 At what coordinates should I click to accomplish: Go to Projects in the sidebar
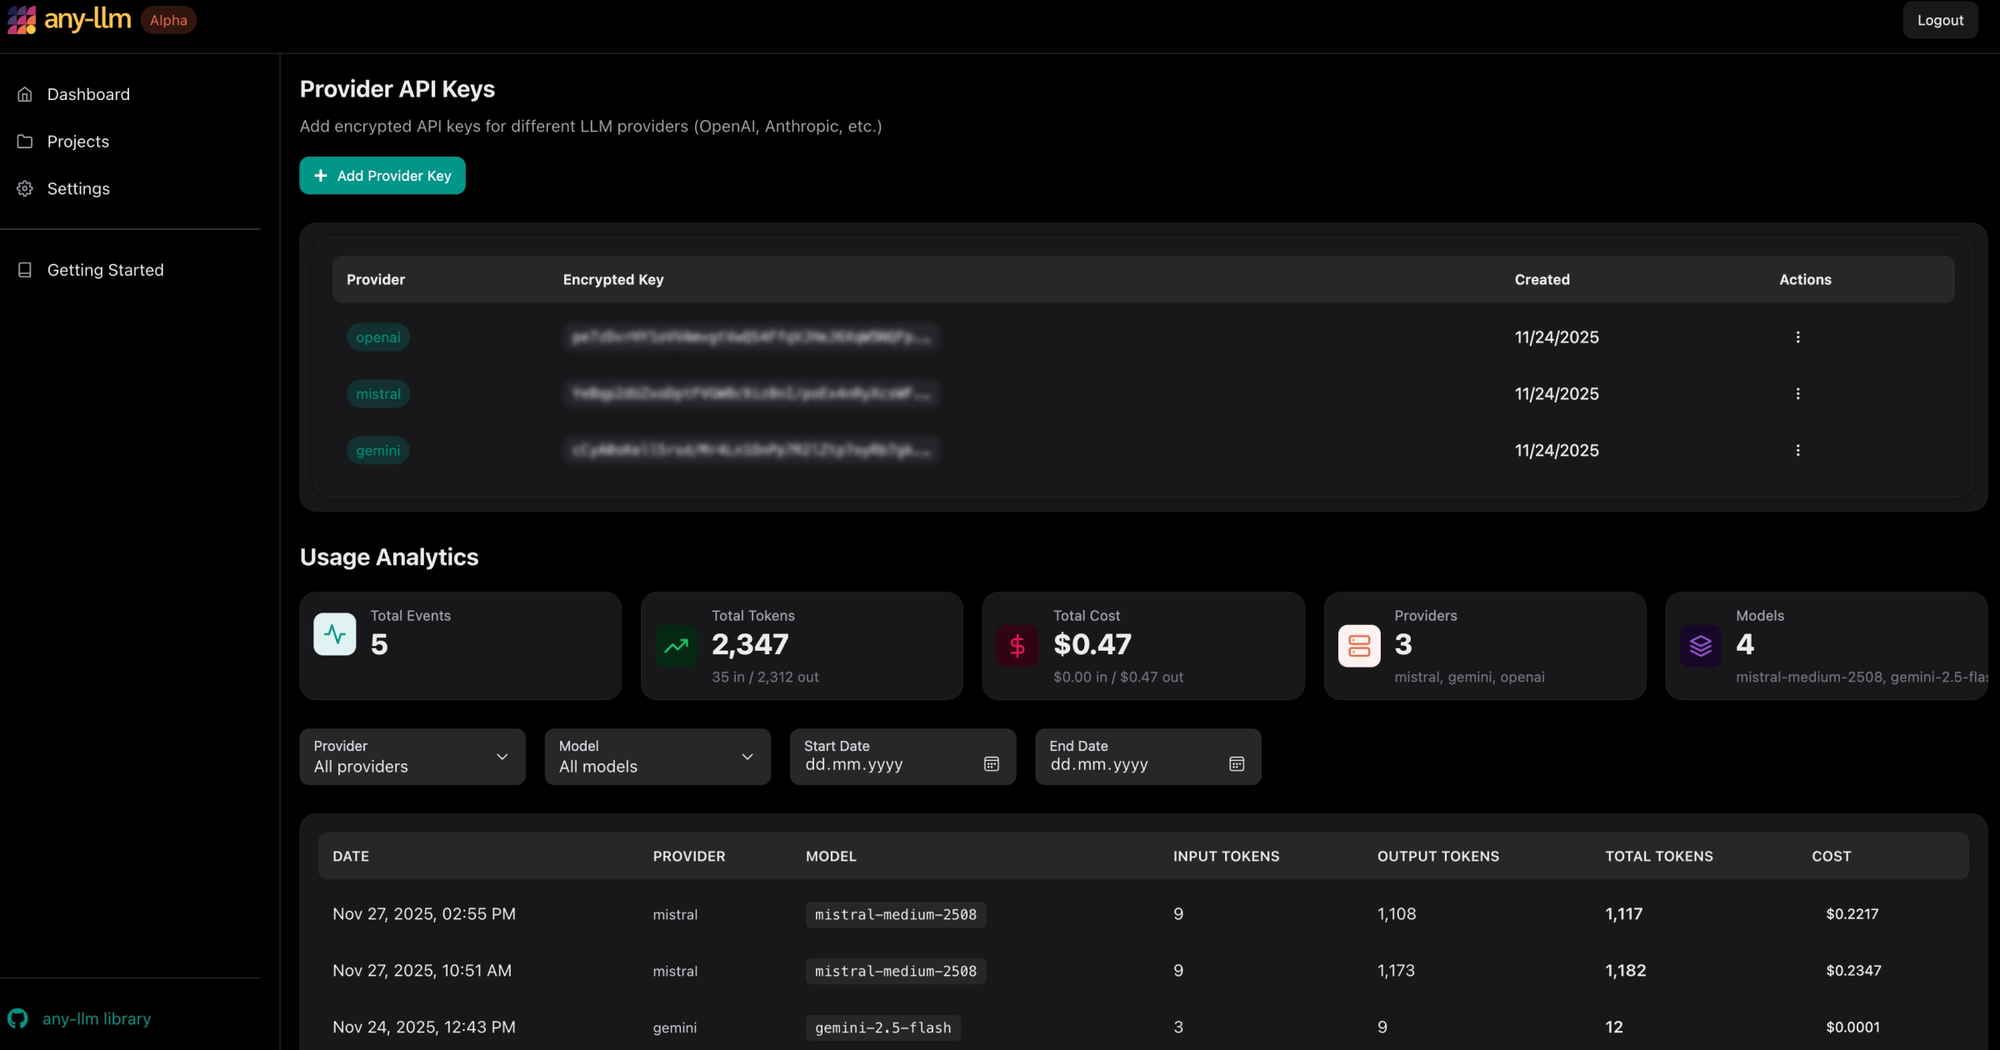point(78,141)
